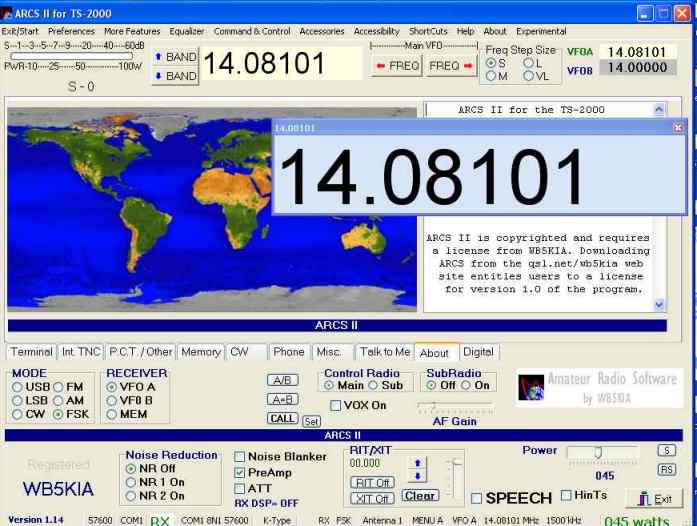Image resolution: width=697 pixels, height=526 pixels.
Task: Switch to the Digital tab
Action: point(478,352)
